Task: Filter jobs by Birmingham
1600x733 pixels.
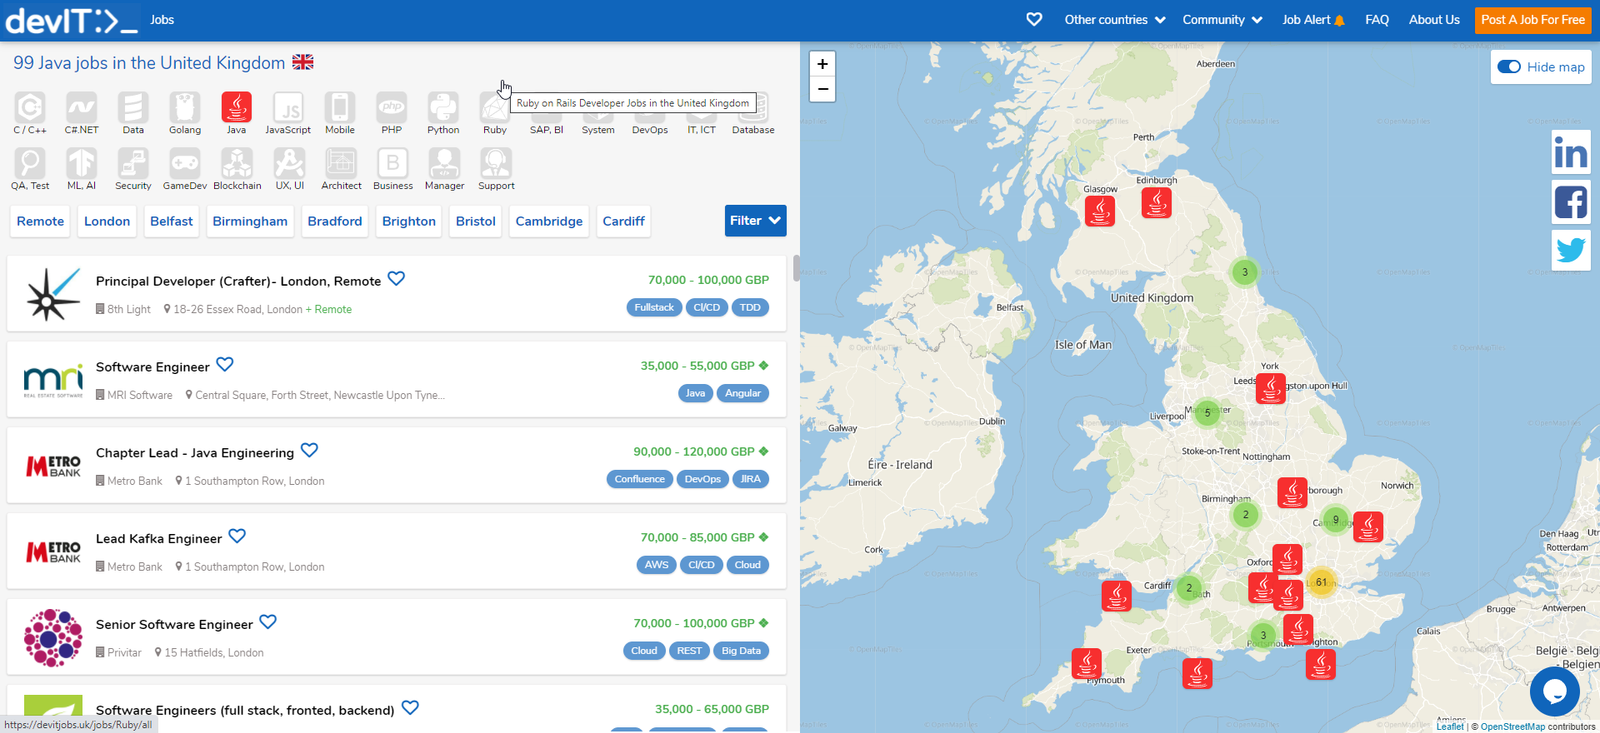Action: click(250, 221)
